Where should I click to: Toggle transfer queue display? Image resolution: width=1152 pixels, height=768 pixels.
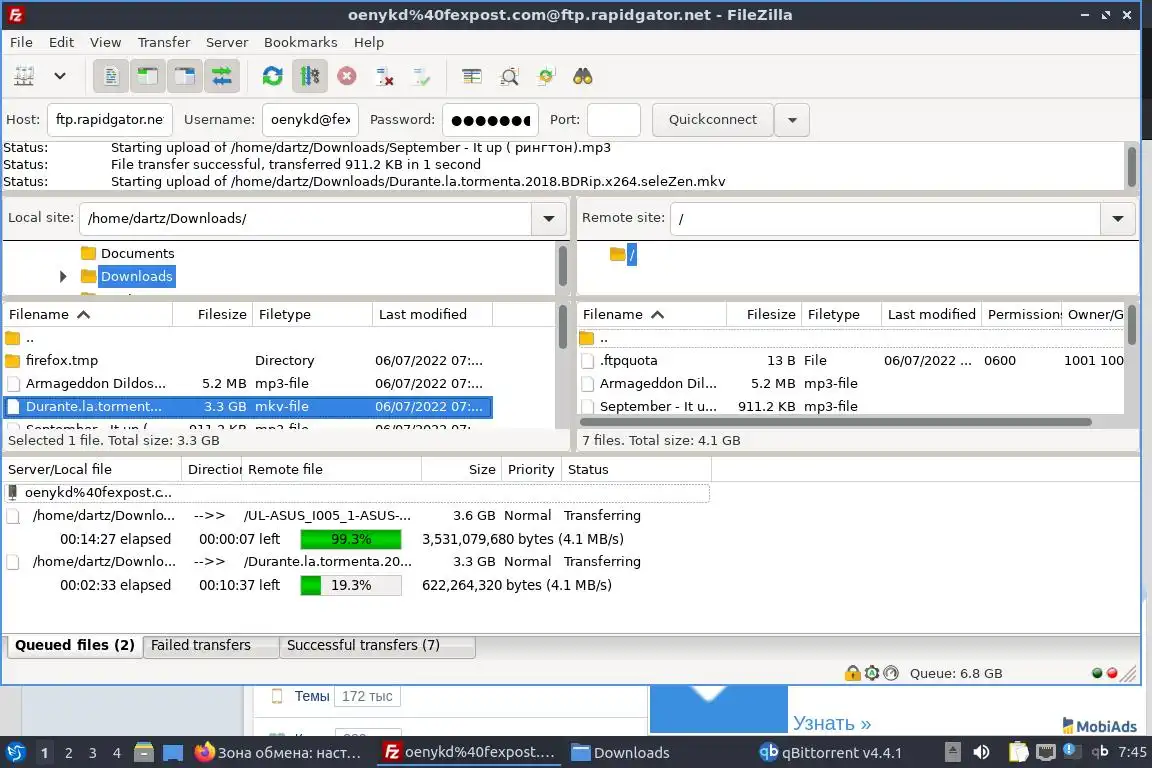222,76
